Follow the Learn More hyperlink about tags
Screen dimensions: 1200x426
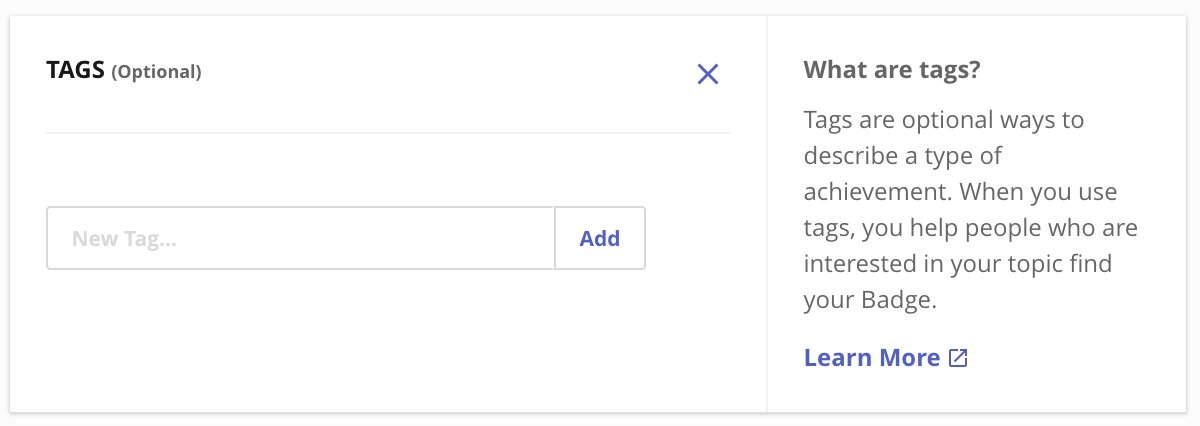coord(871,358)
